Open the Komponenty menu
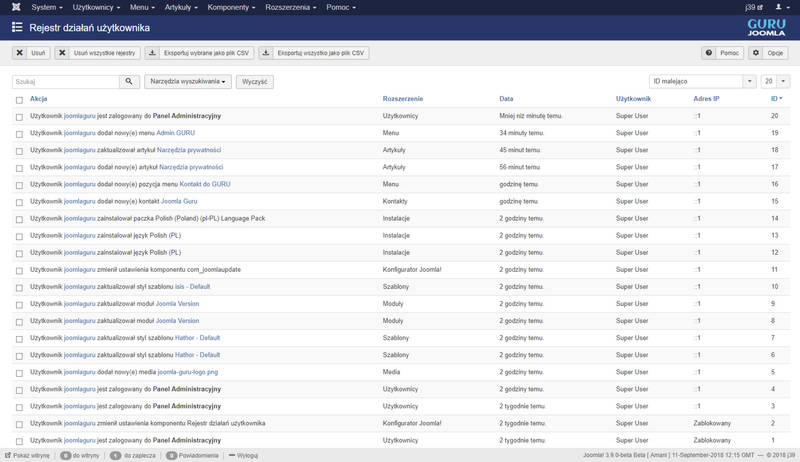The height and width of the screenshot is (462, 800). 231,7
